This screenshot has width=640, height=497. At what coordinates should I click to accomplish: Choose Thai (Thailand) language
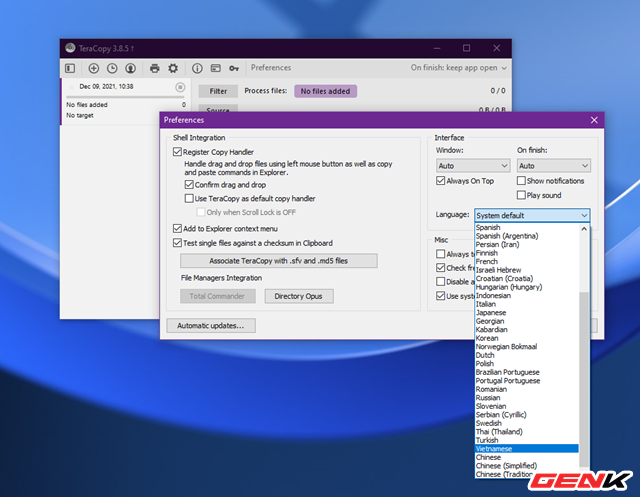click(x=527, y=431)
